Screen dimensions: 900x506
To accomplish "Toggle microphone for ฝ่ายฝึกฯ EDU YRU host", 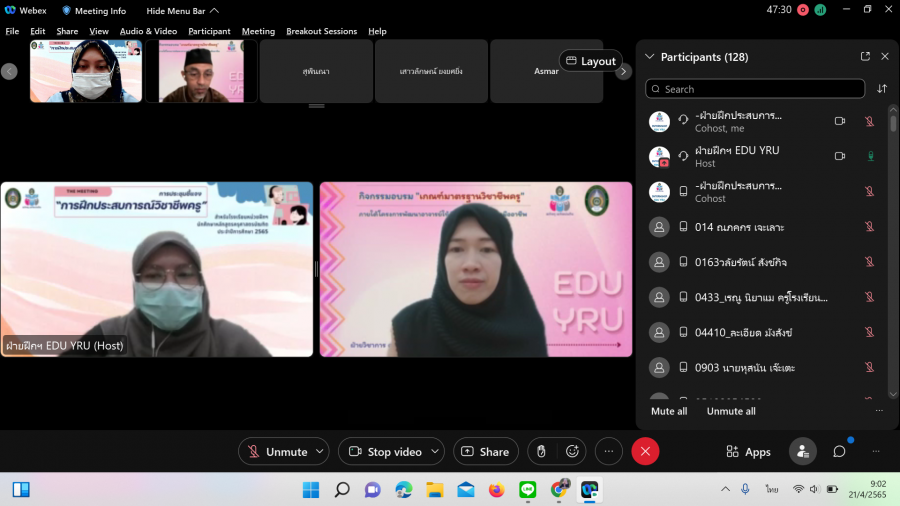I will tap(870, 156).
